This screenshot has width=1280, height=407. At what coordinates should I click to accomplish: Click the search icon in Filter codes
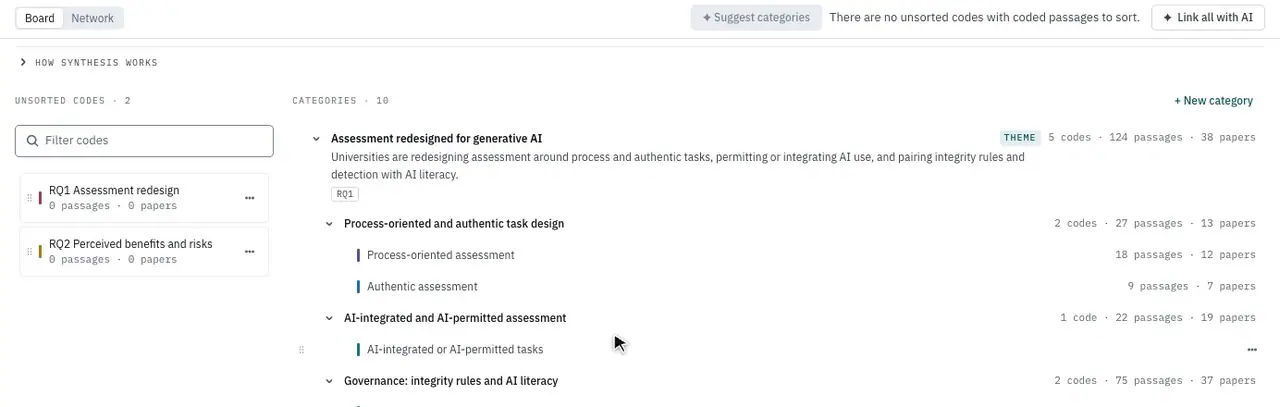pos(33,141)
